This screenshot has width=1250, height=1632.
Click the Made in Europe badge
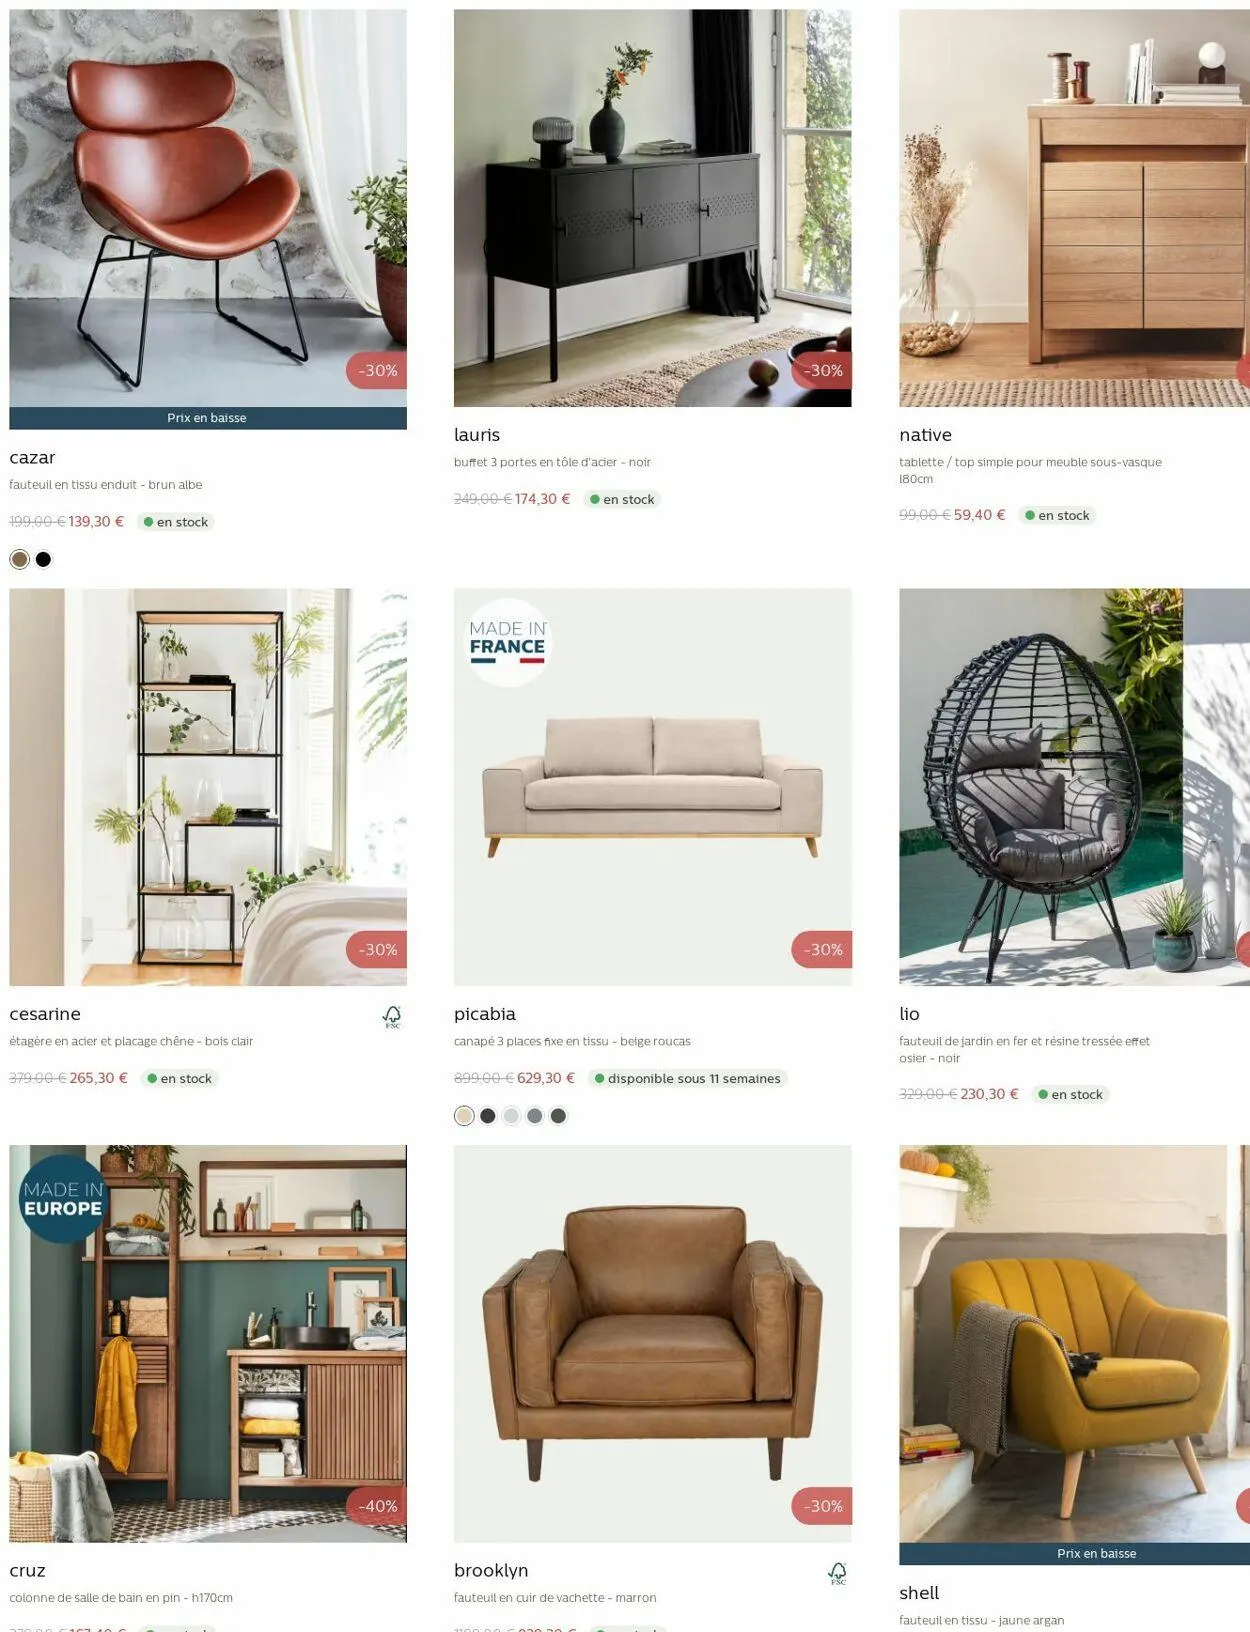click(x=62, y=1199)
